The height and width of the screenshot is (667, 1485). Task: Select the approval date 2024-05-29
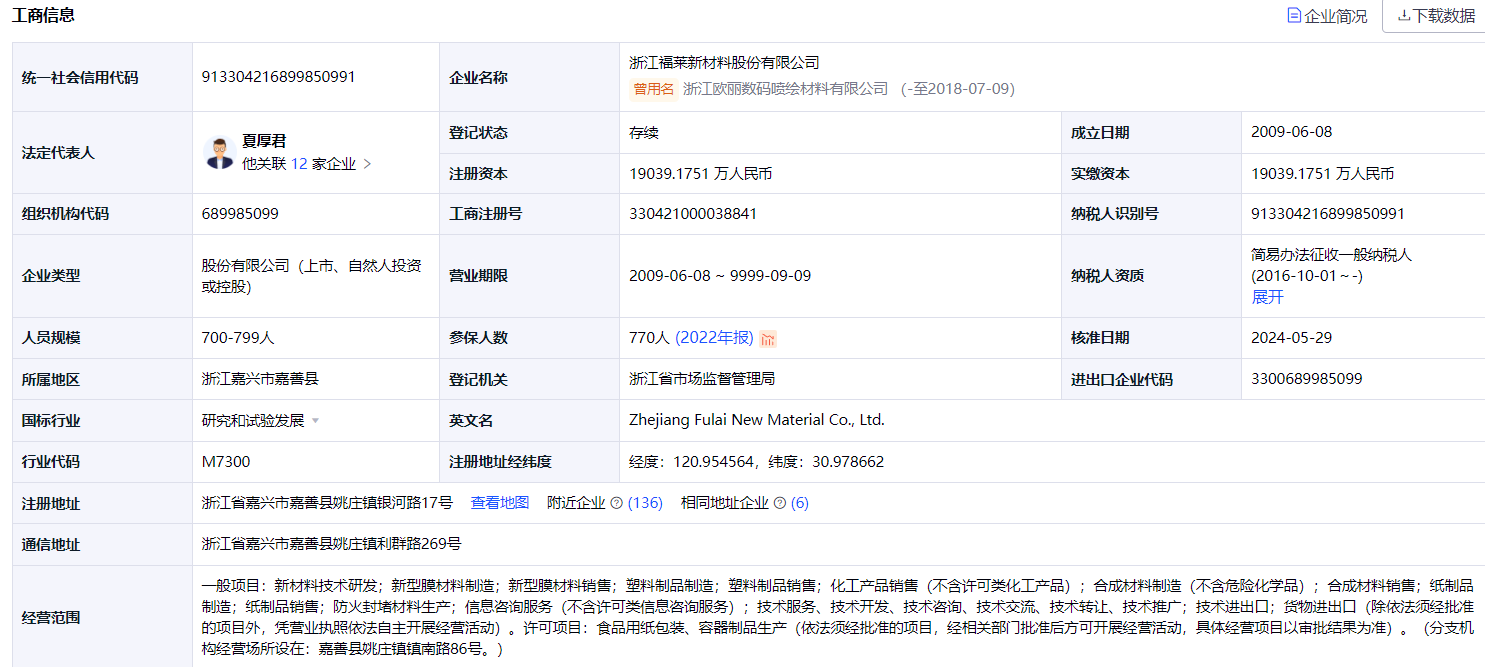tap(1291, 338)
